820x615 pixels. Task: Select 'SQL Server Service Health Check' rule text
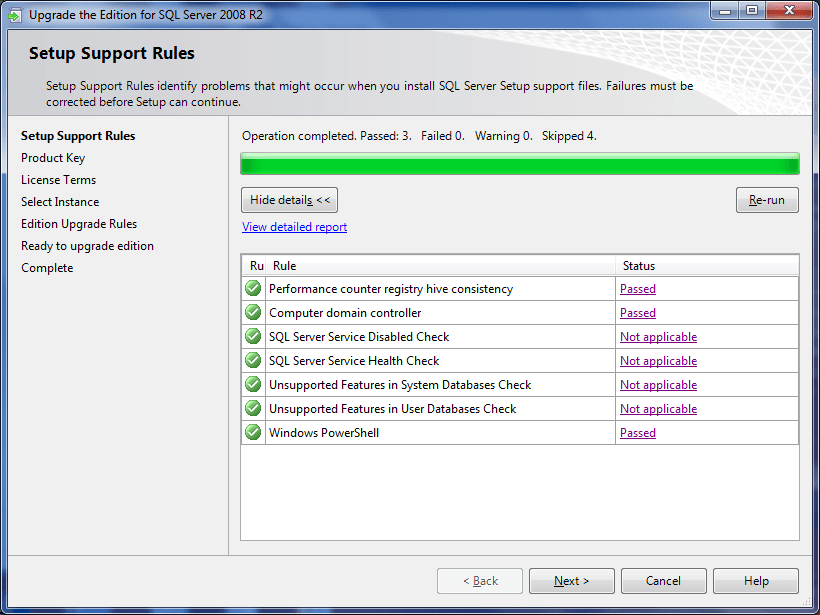354,361
